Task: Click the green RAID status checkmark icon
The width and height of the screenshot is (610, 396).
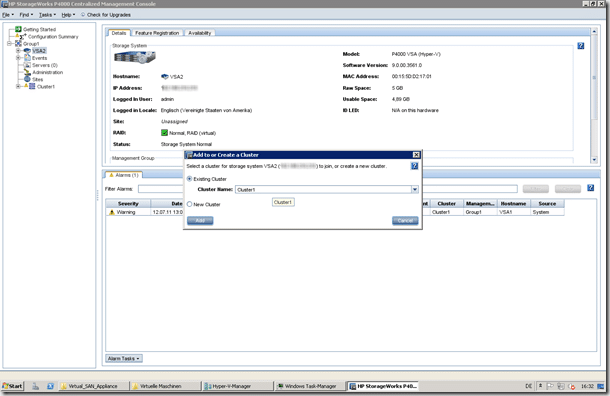Action: pos(164,133)
